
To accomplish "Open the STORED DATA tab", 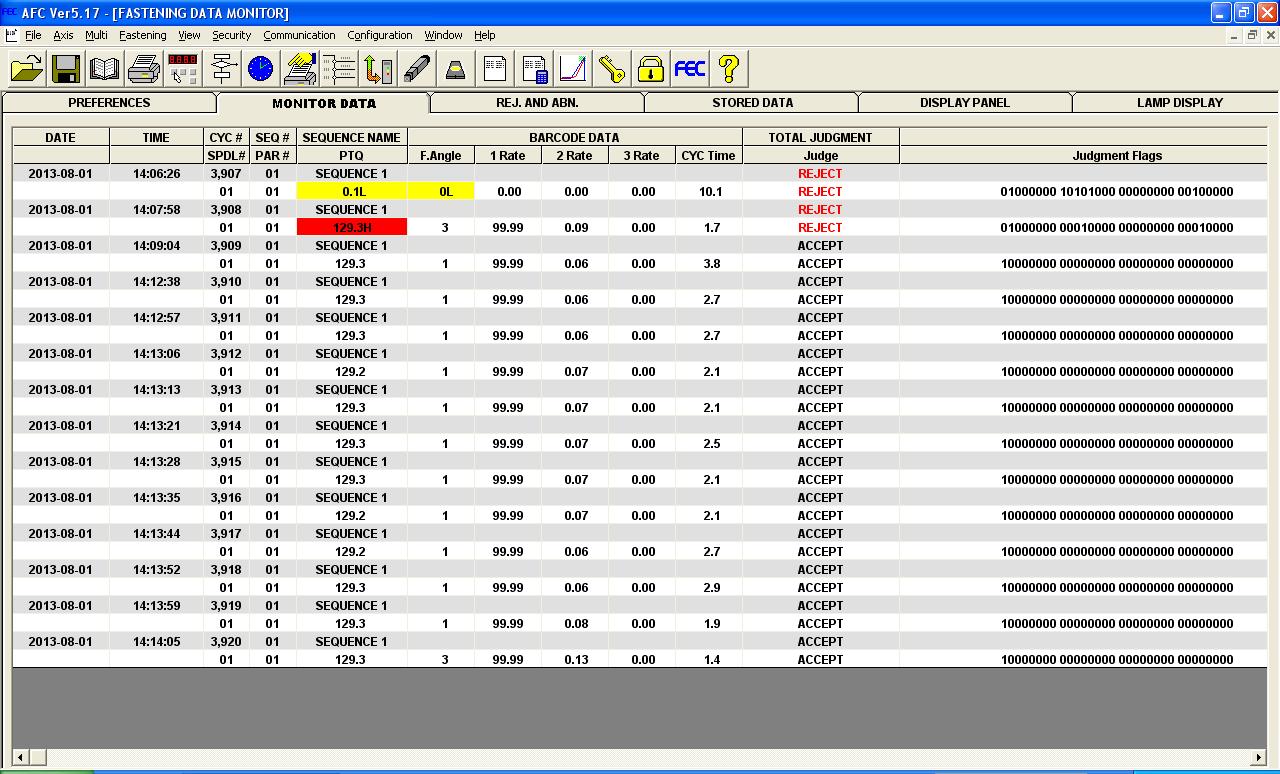I will (x=752, y=102).
